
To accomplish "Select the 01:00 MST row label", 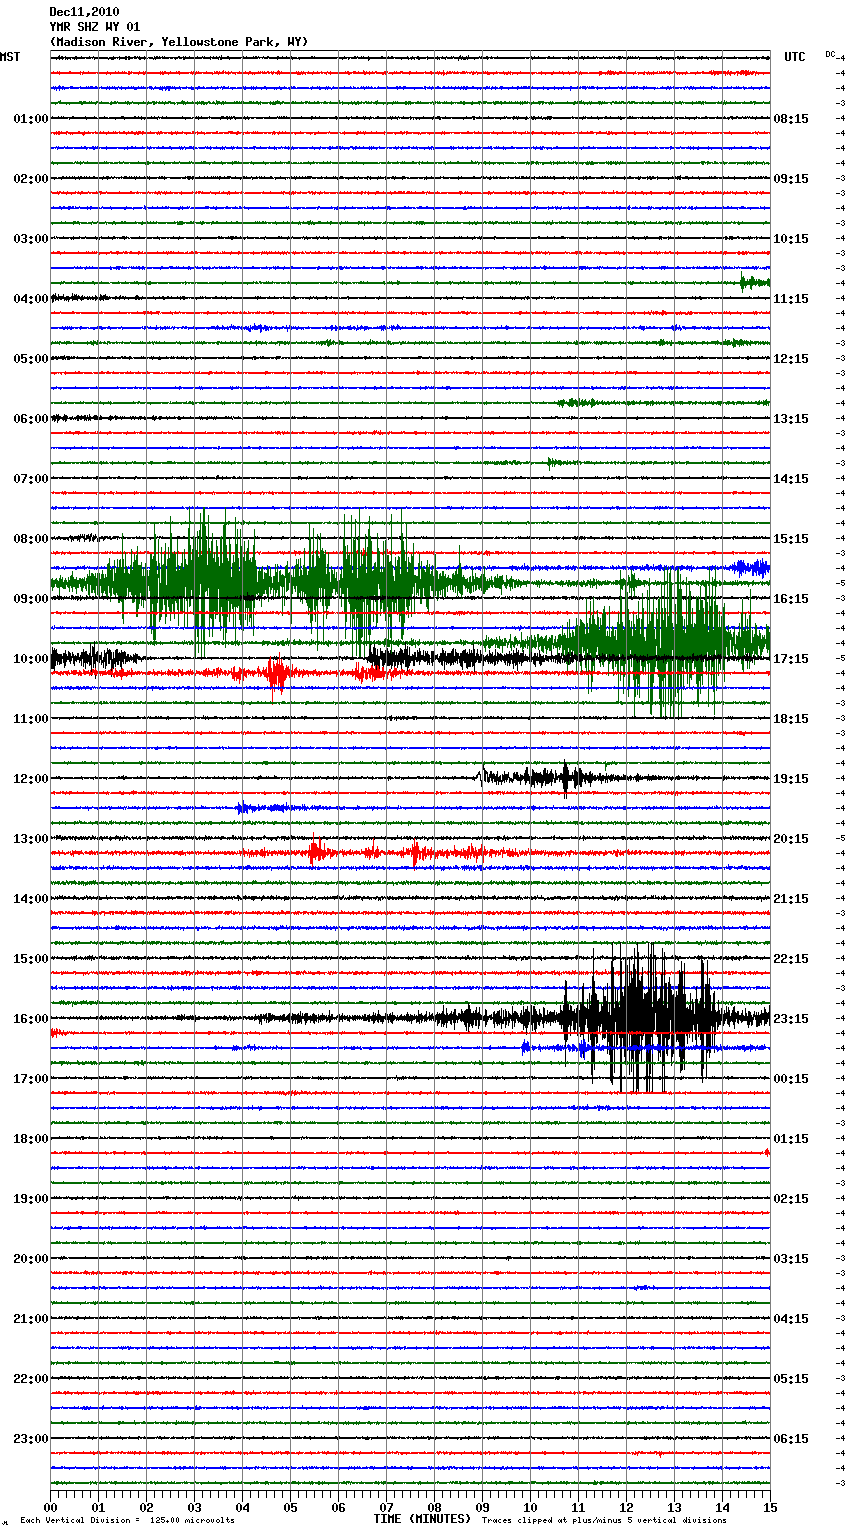I will coord(30,119).
